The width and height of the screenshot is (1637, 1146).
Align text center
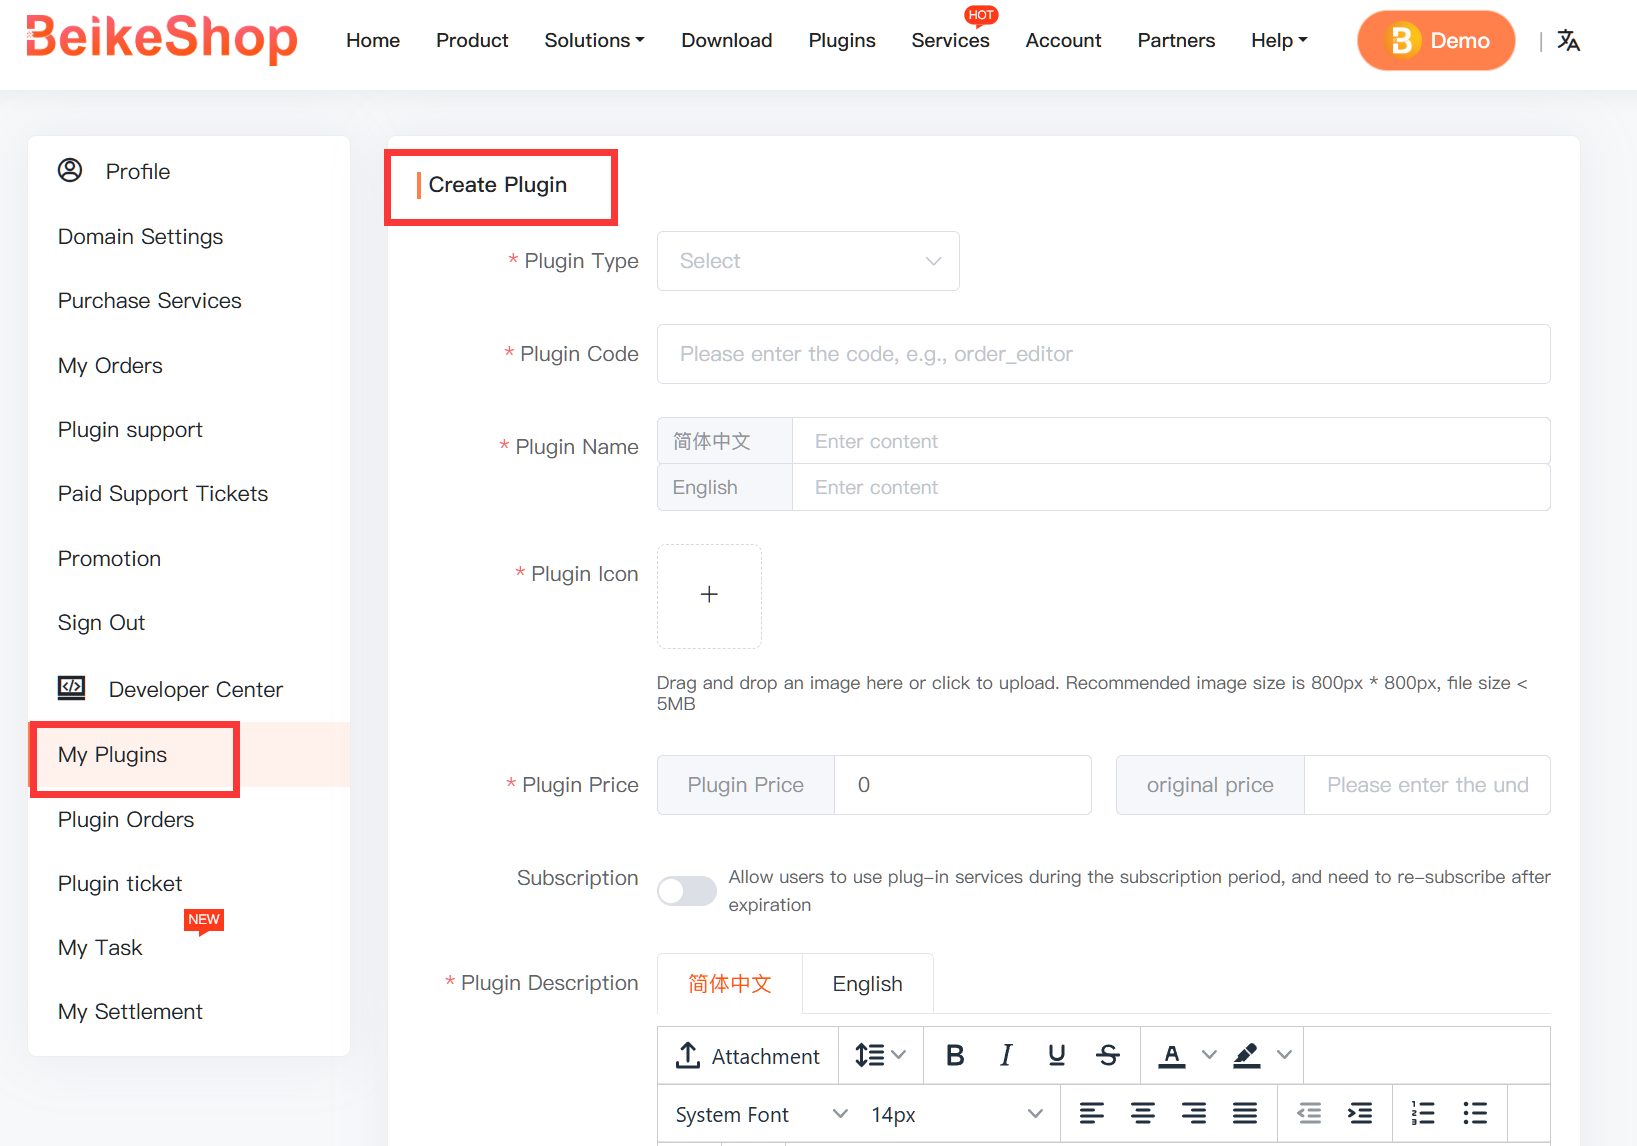(x=1142, y=1113)
